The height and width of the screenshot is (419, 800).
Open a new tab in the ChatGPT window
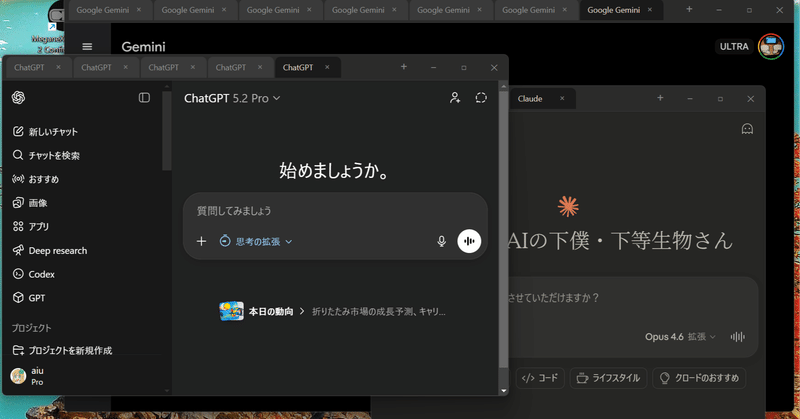[404, 67]
